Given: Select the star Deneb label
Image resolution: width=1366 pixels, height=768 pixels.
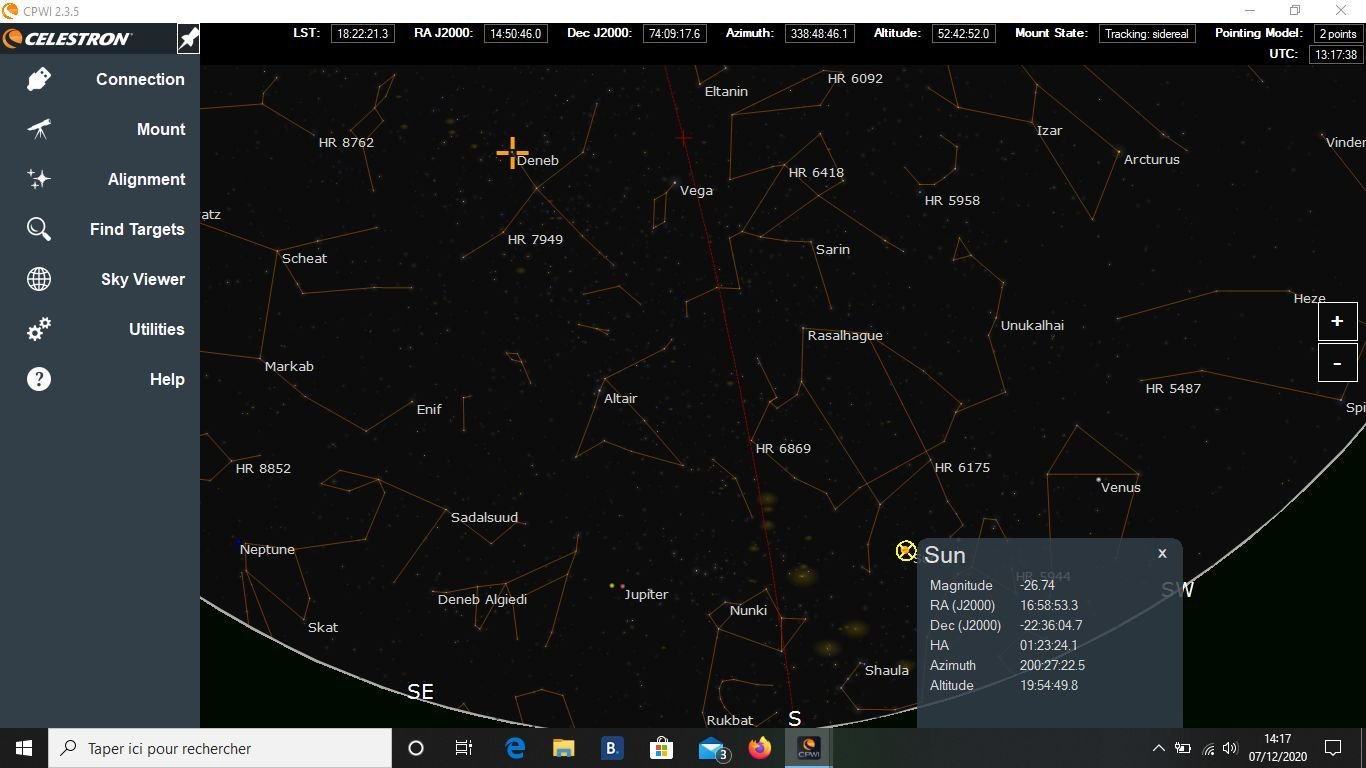Looking at the screenshot, I should [x=538, y=160].
